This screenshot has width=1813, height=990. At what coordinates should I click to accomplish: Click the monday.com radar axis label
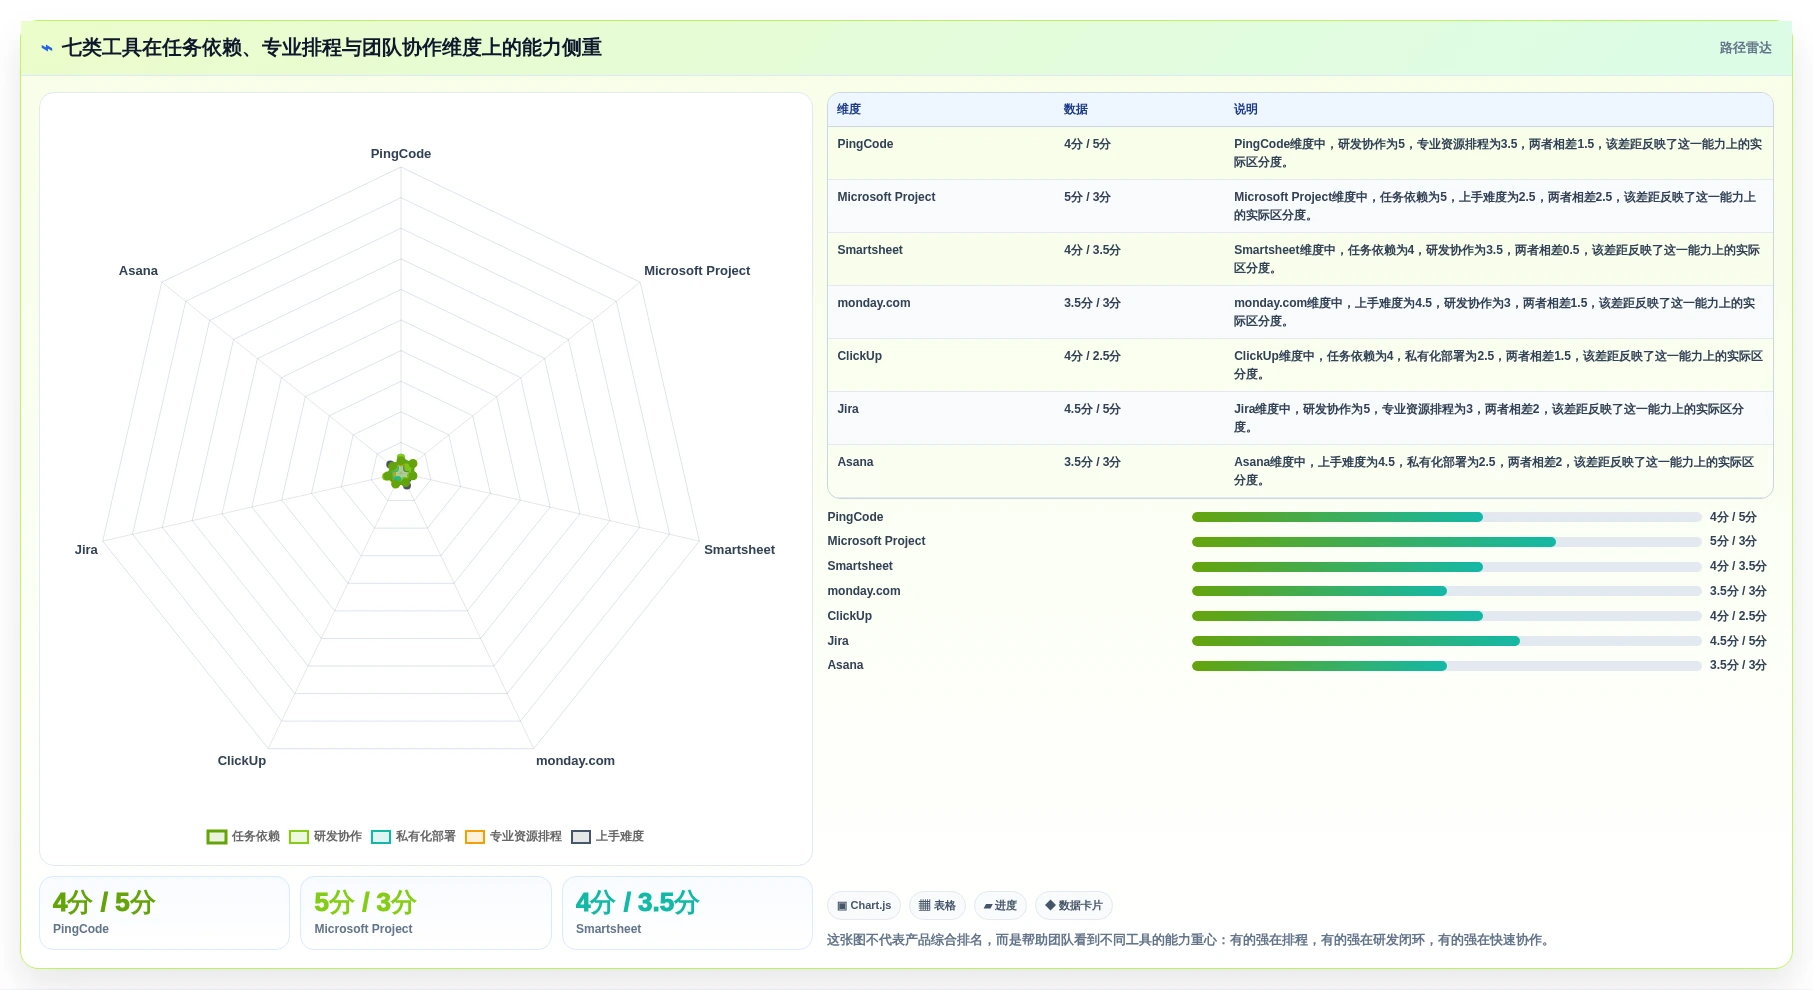575,761
